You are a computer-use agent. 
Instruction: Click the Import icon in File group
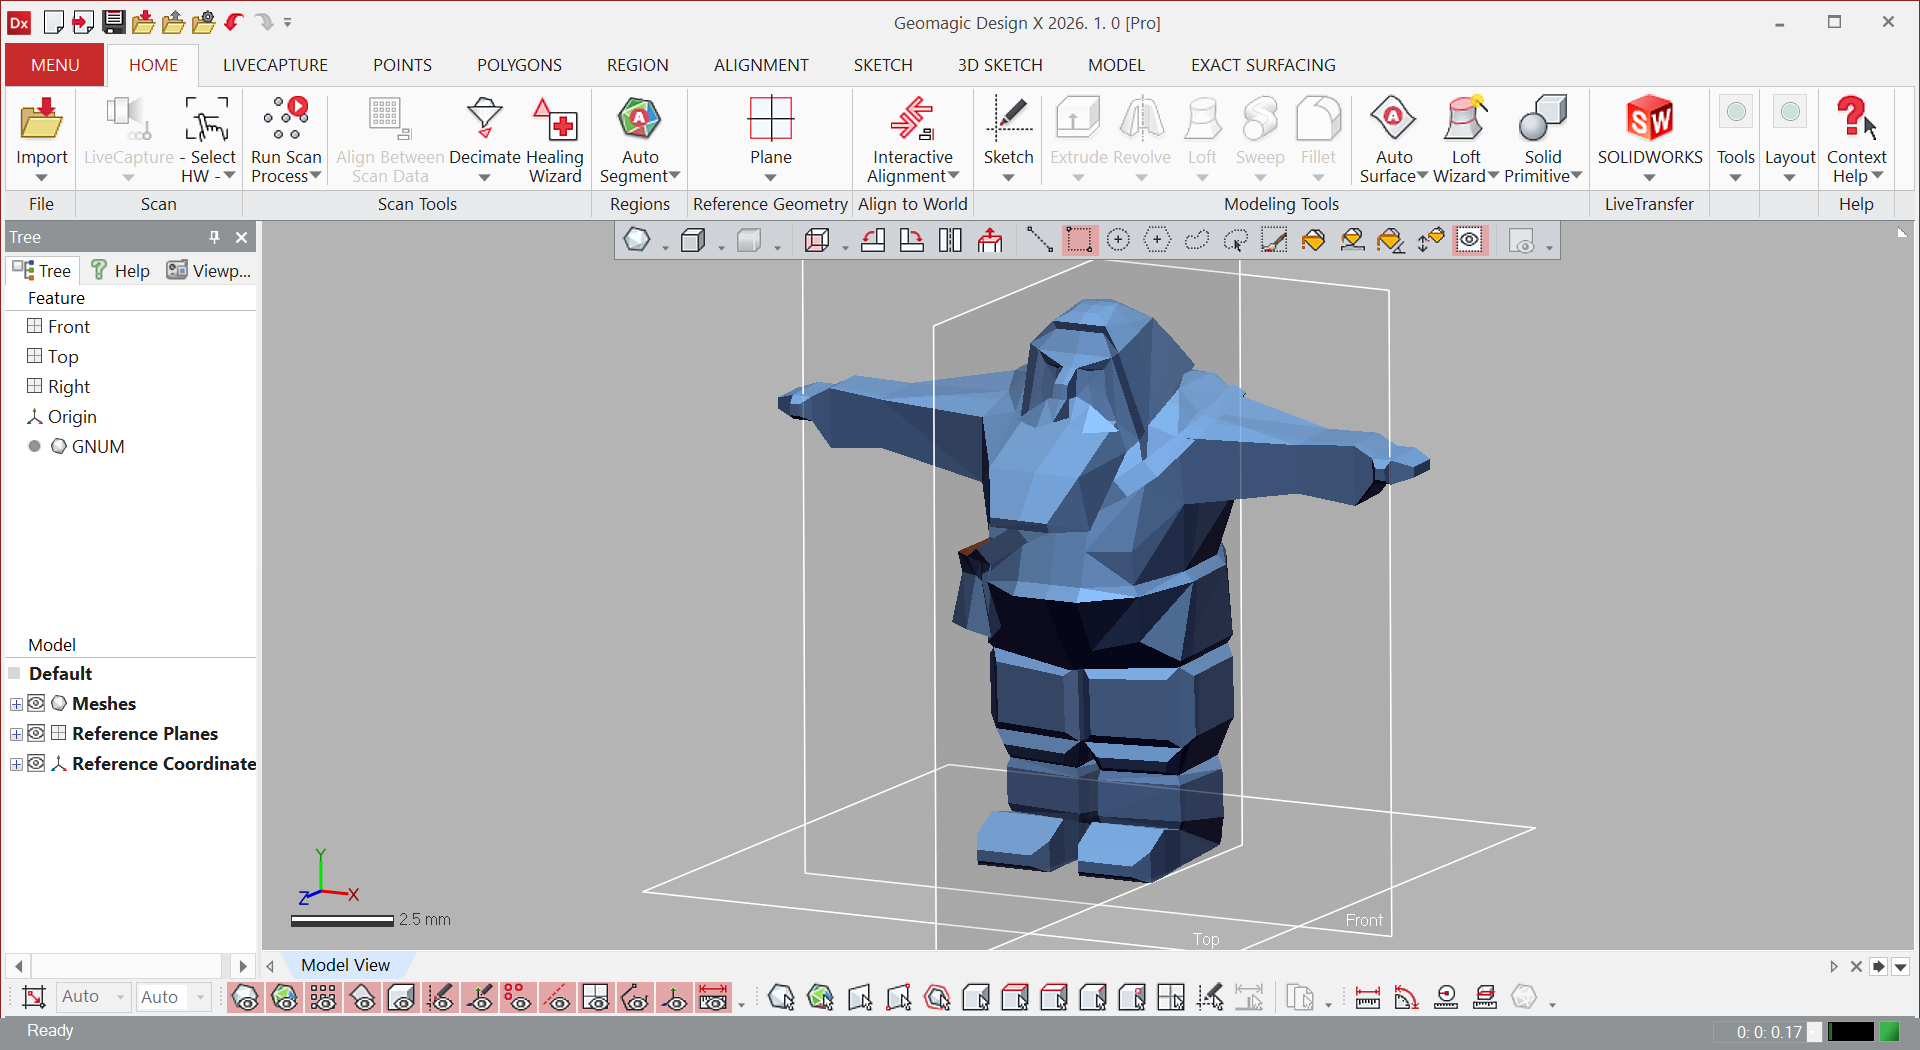click(41, 120)
